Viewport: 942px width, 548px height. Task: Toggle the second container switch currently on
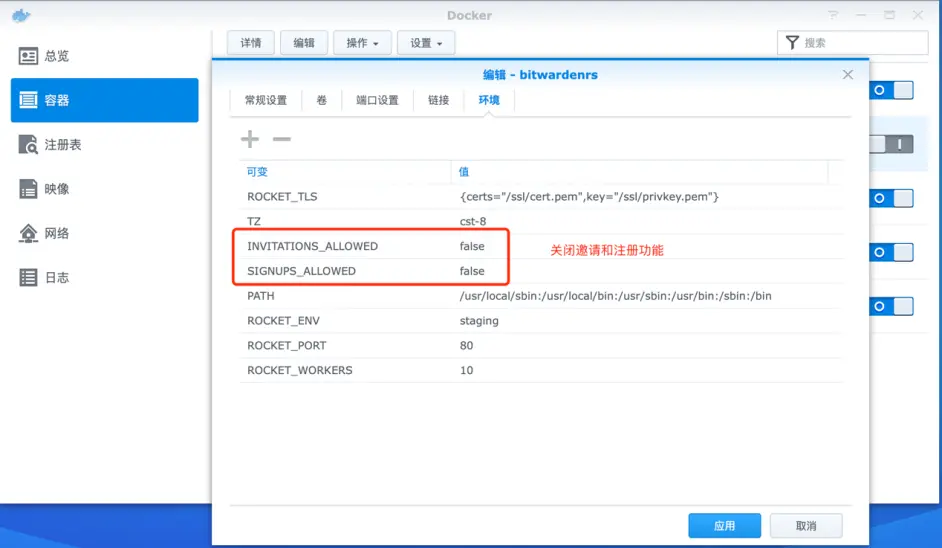pyautogui.click(x=892, y=144)
